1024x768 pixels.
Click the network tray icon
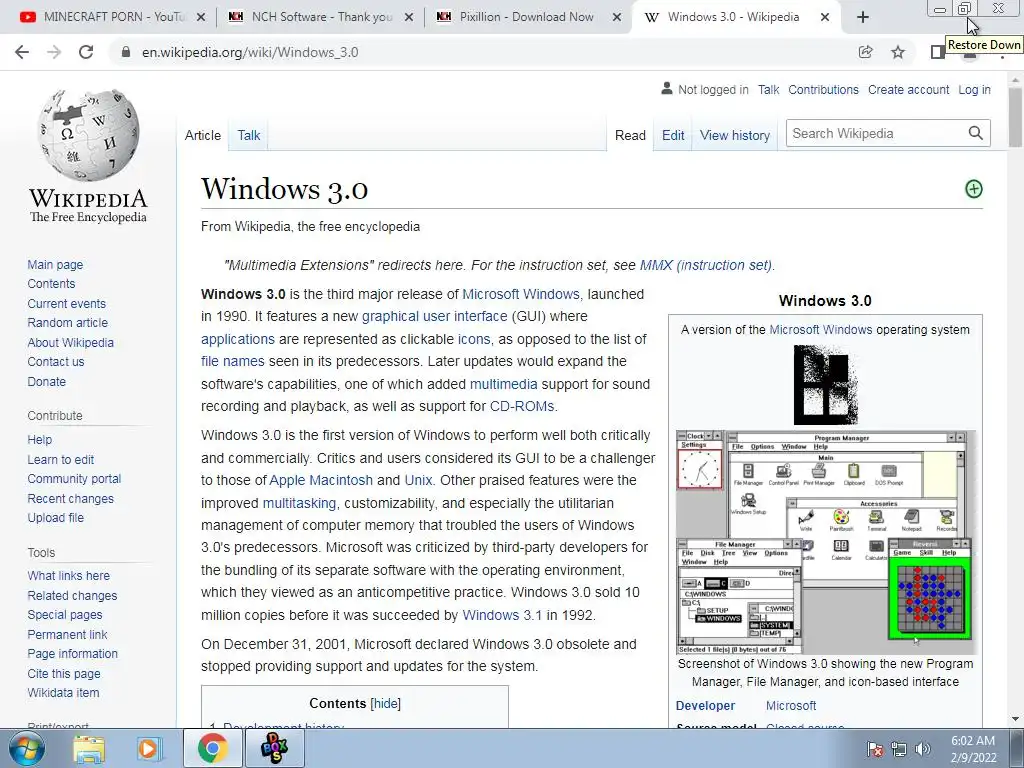[x=899, y=749]
